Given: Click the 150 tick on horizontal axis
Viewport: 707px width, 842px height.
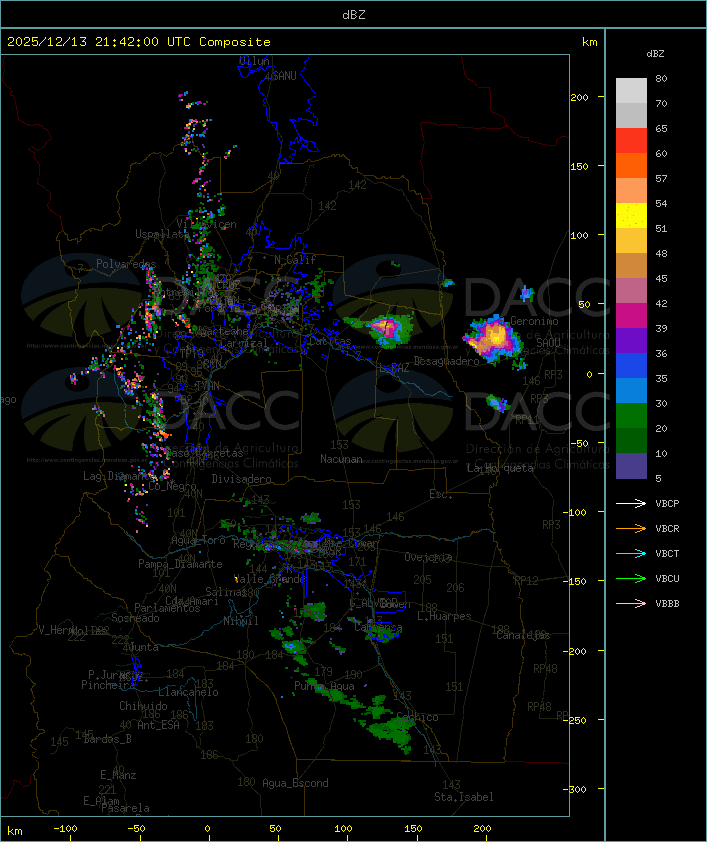Looking at the screenshot, I should pyautogui.click(x=413, y=829).
